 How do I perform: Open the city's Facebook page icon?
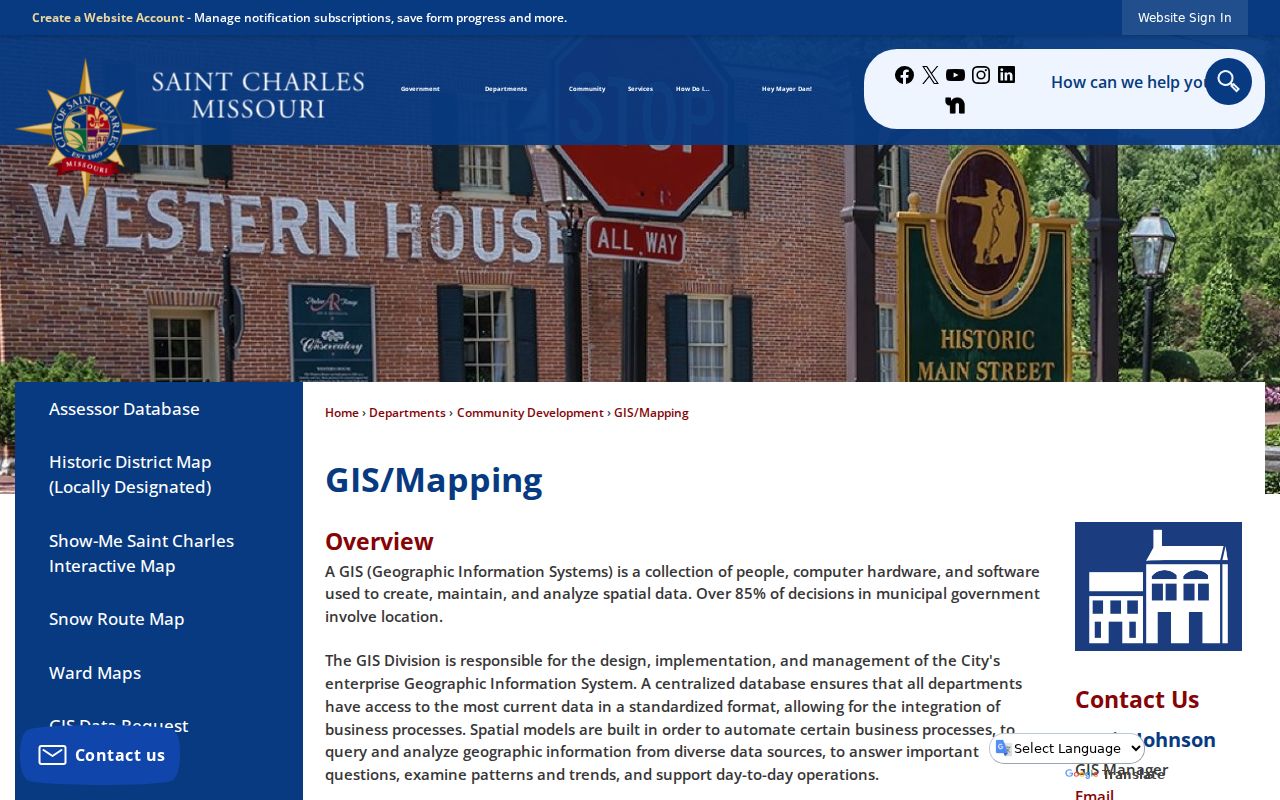904,75
